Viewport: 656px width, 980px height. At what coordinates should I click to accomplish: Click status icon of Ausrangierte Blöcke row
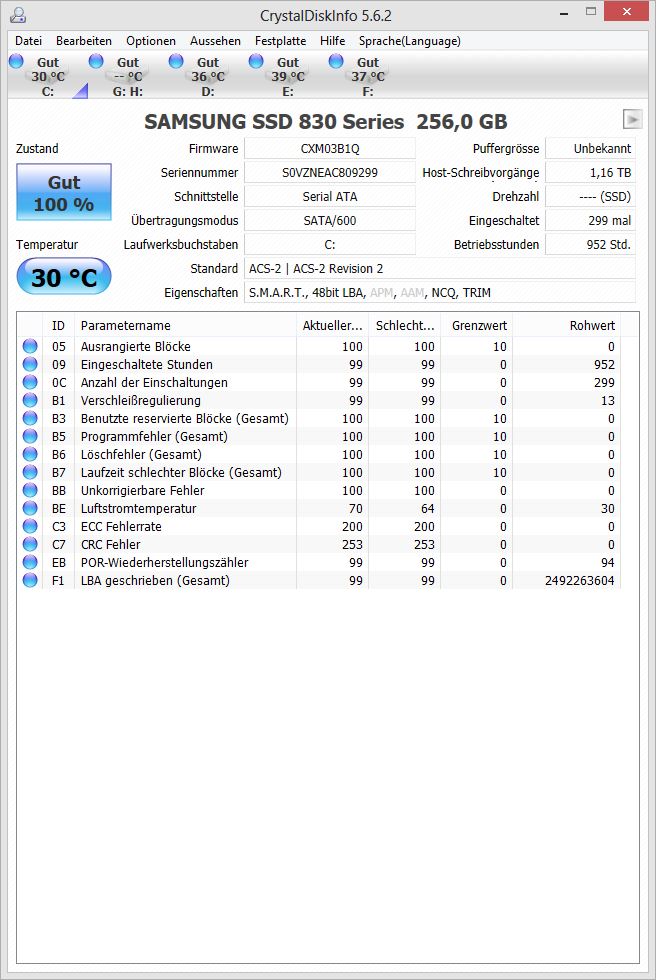(x=30, y=346)
